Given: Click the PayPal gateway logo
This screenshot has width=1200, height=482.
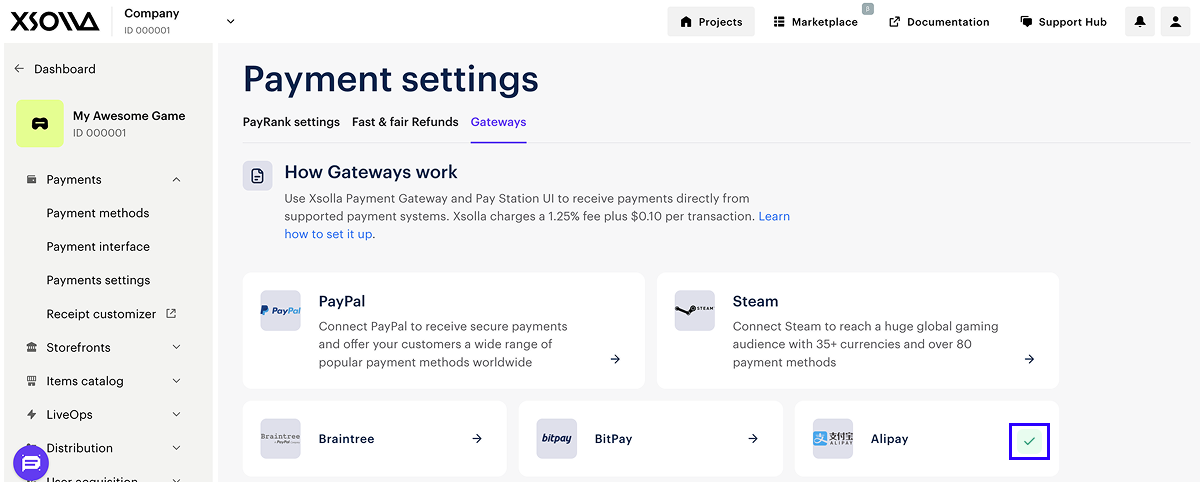Looking at the screenshot, I should coord(280,310).
